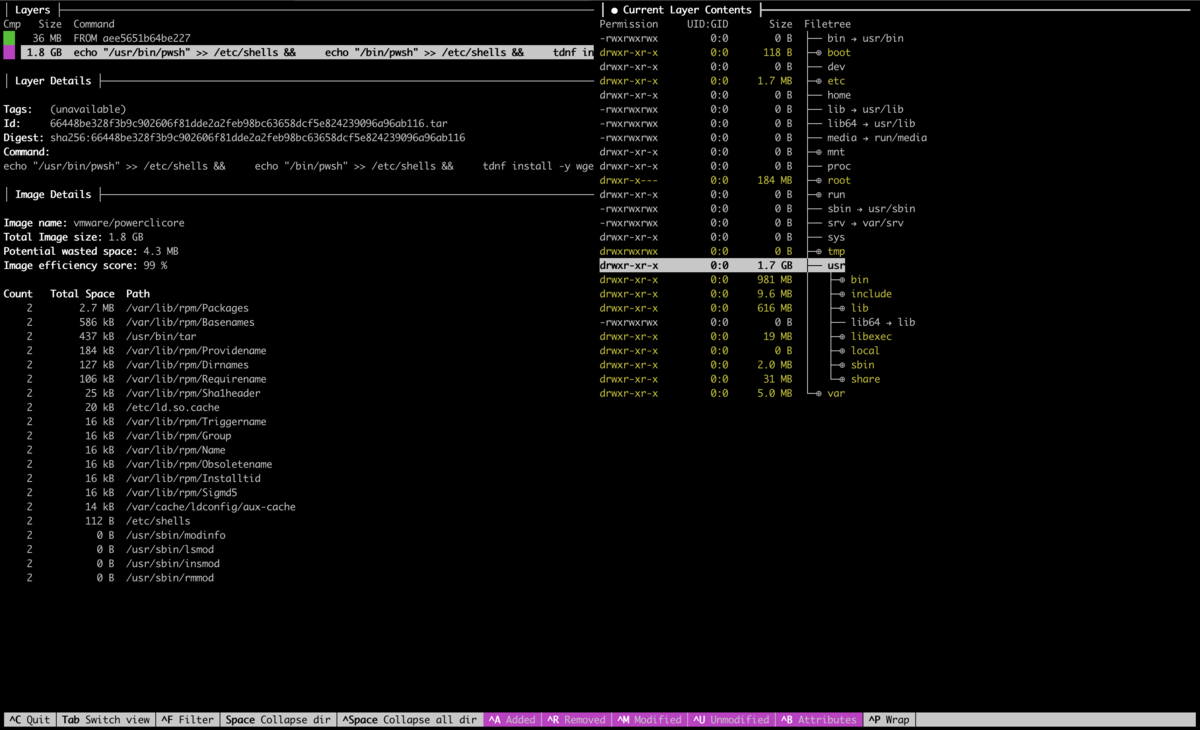Viewport: 1200px width, 730px height.
Task: Select the bin → usr/bin symlink entry
Action: [865, 38]
